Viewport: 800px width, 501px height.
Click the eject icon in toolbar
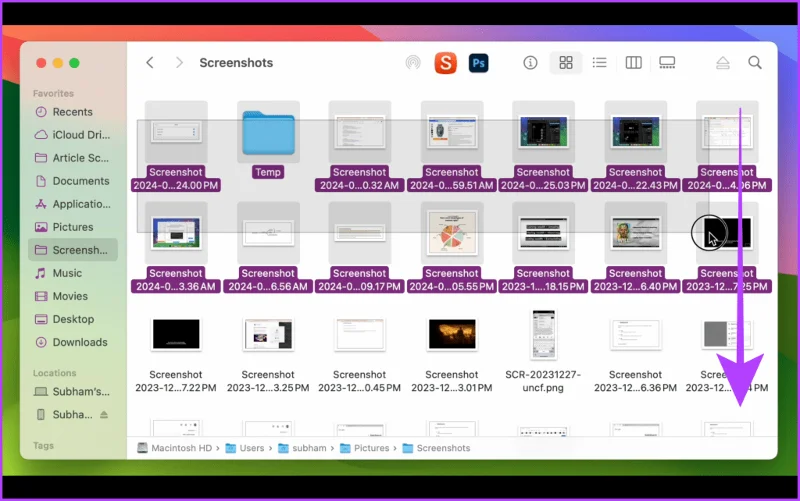(722, 63)
